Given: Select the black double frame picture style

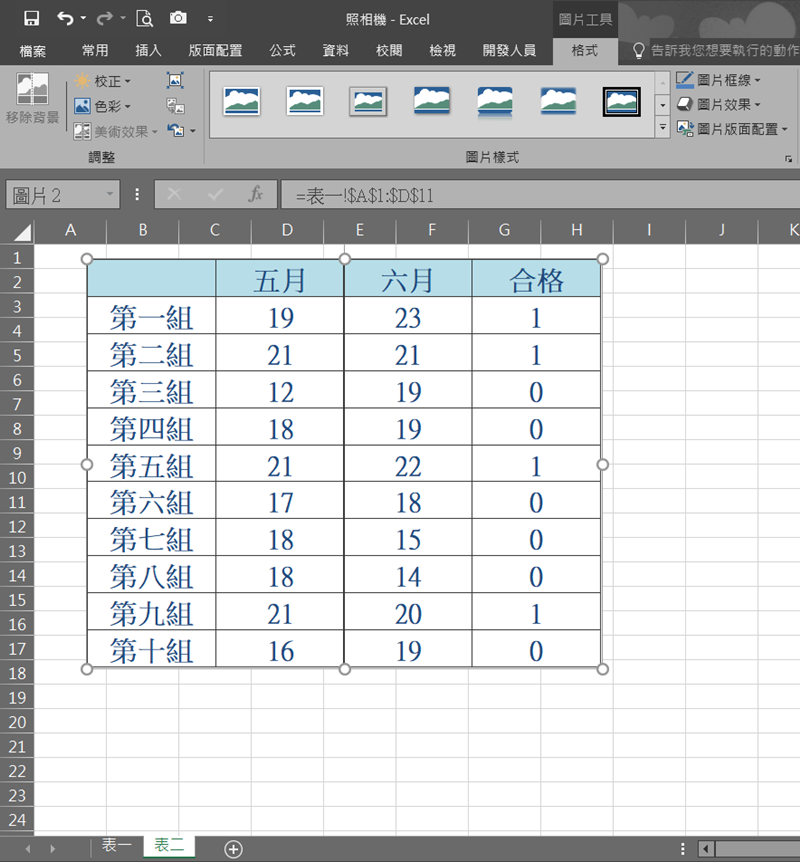Looking at the screenshot, I should point(621,100).
